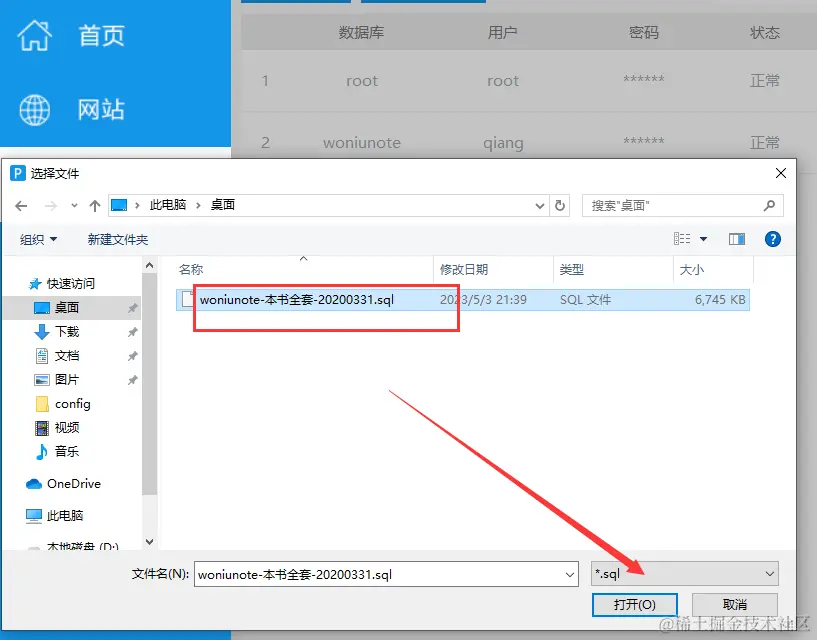Open help with the question mark
This screenshot has height=640, width=817.
tap(773, 239)
